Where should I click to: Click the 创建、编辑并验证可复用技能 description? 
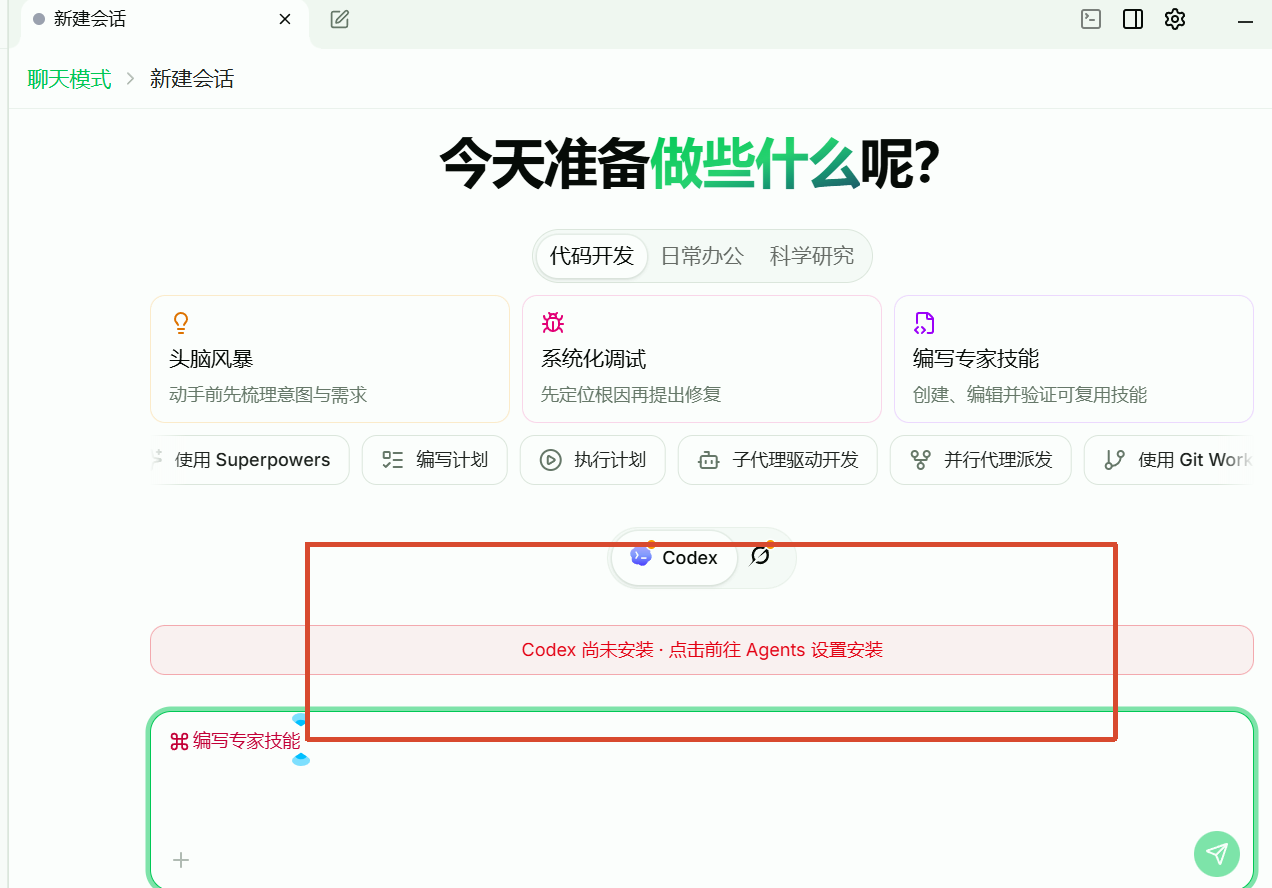tap(1030, 395)
